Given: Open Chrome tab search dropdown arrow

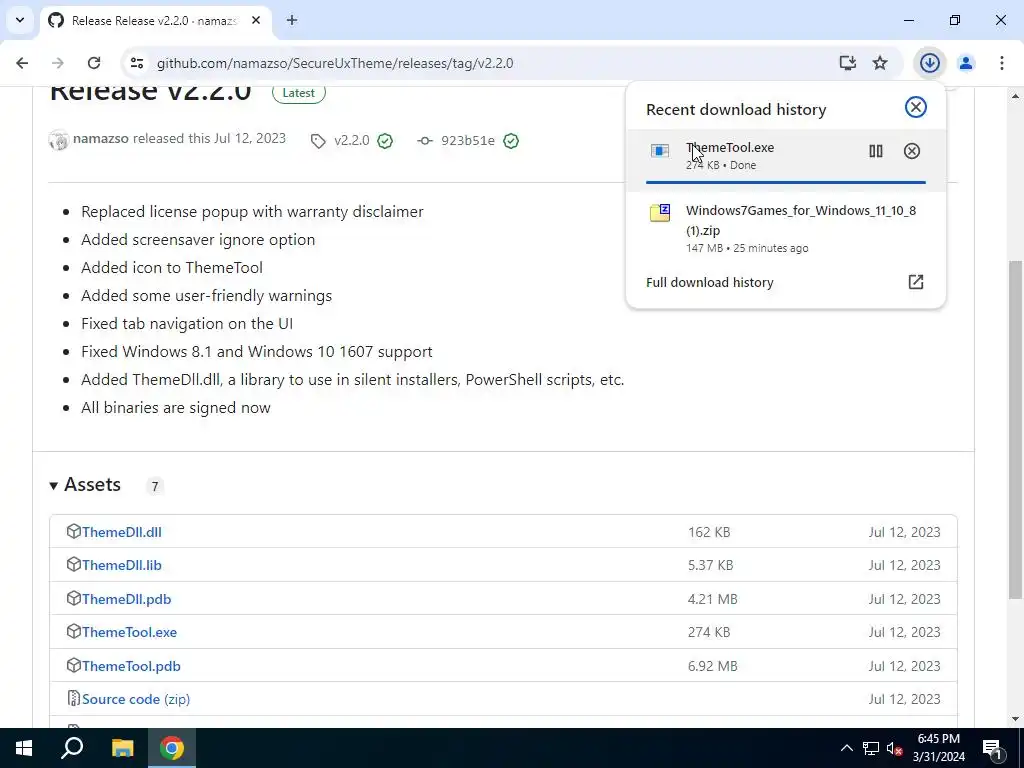Looking at the screenshot, I should click(x=20, y=20).
